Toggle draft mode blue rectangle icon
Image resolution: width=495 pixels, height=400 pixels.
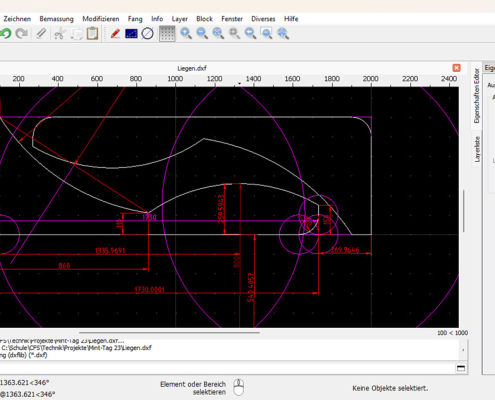coord(131,34)
